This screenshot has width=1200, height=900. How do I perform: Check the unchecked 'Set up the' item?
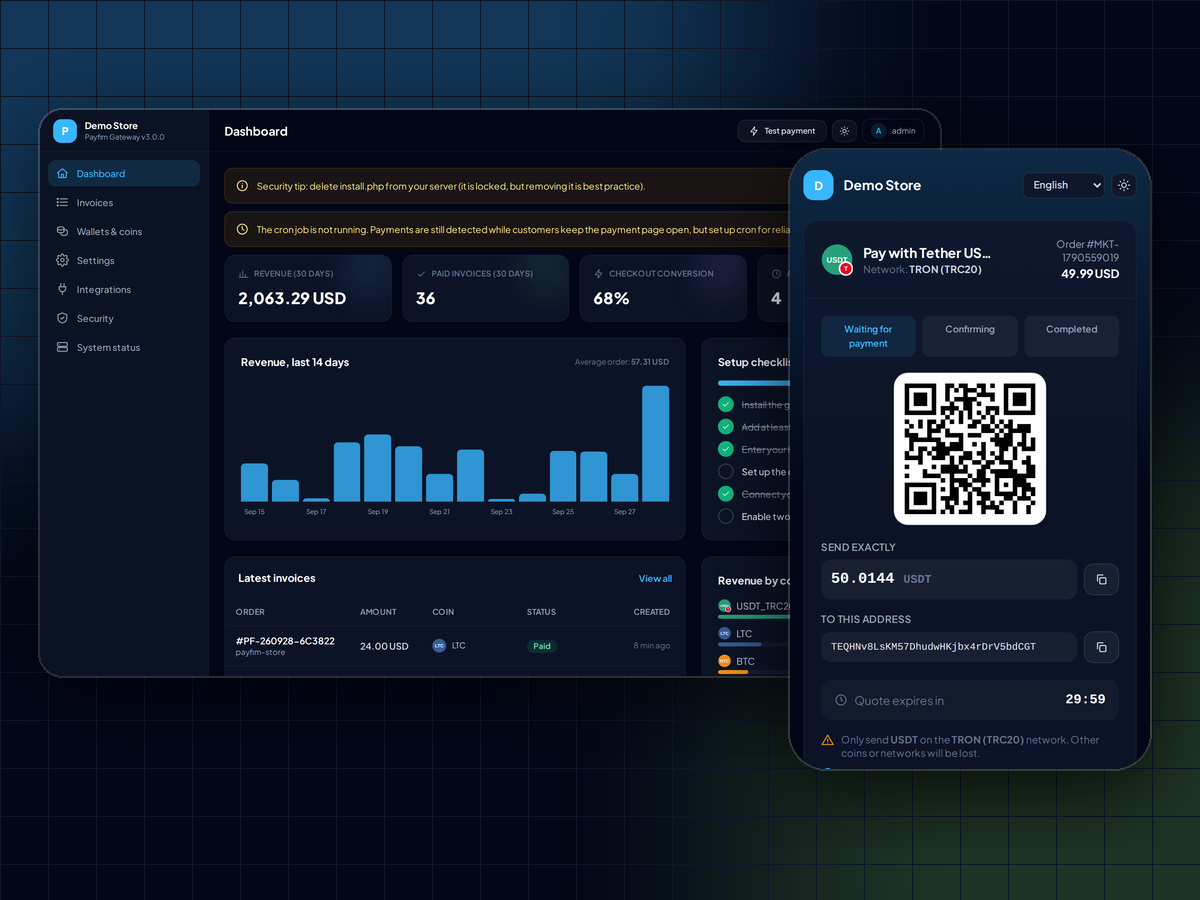(x=726, y=471)
